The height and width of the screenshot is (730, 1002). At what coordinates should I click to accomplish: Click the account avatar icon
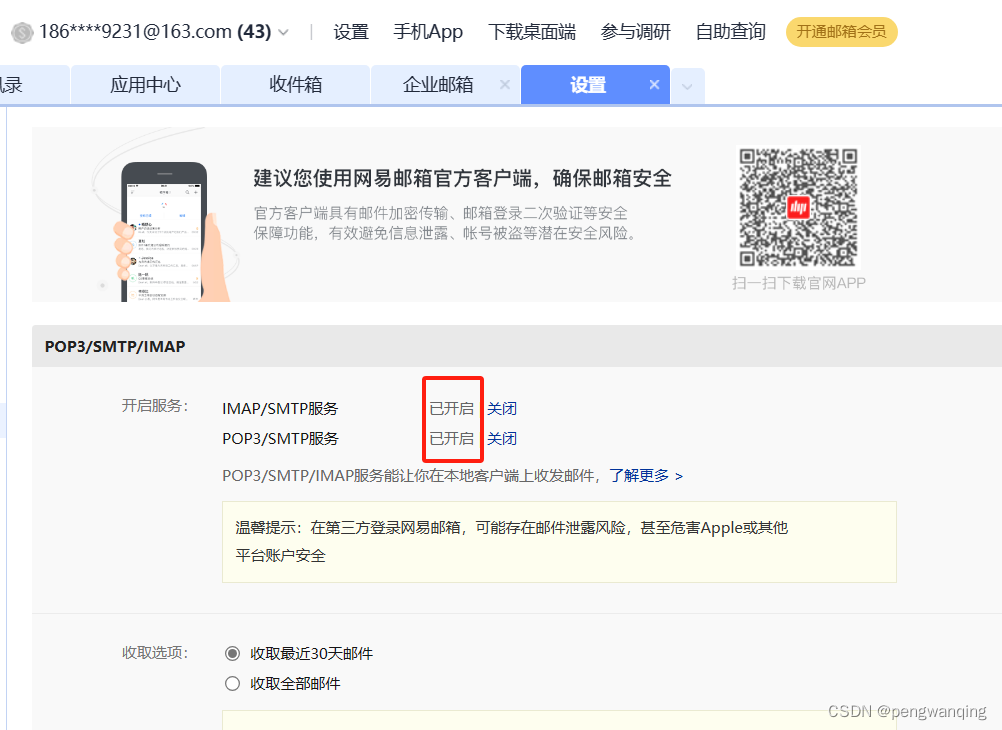point(22,32)
